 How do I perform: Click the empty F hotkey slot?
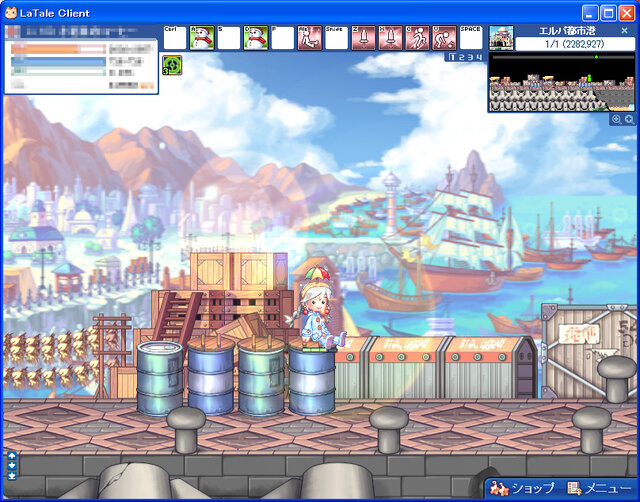pyautogui.click(x=282, y=38)
